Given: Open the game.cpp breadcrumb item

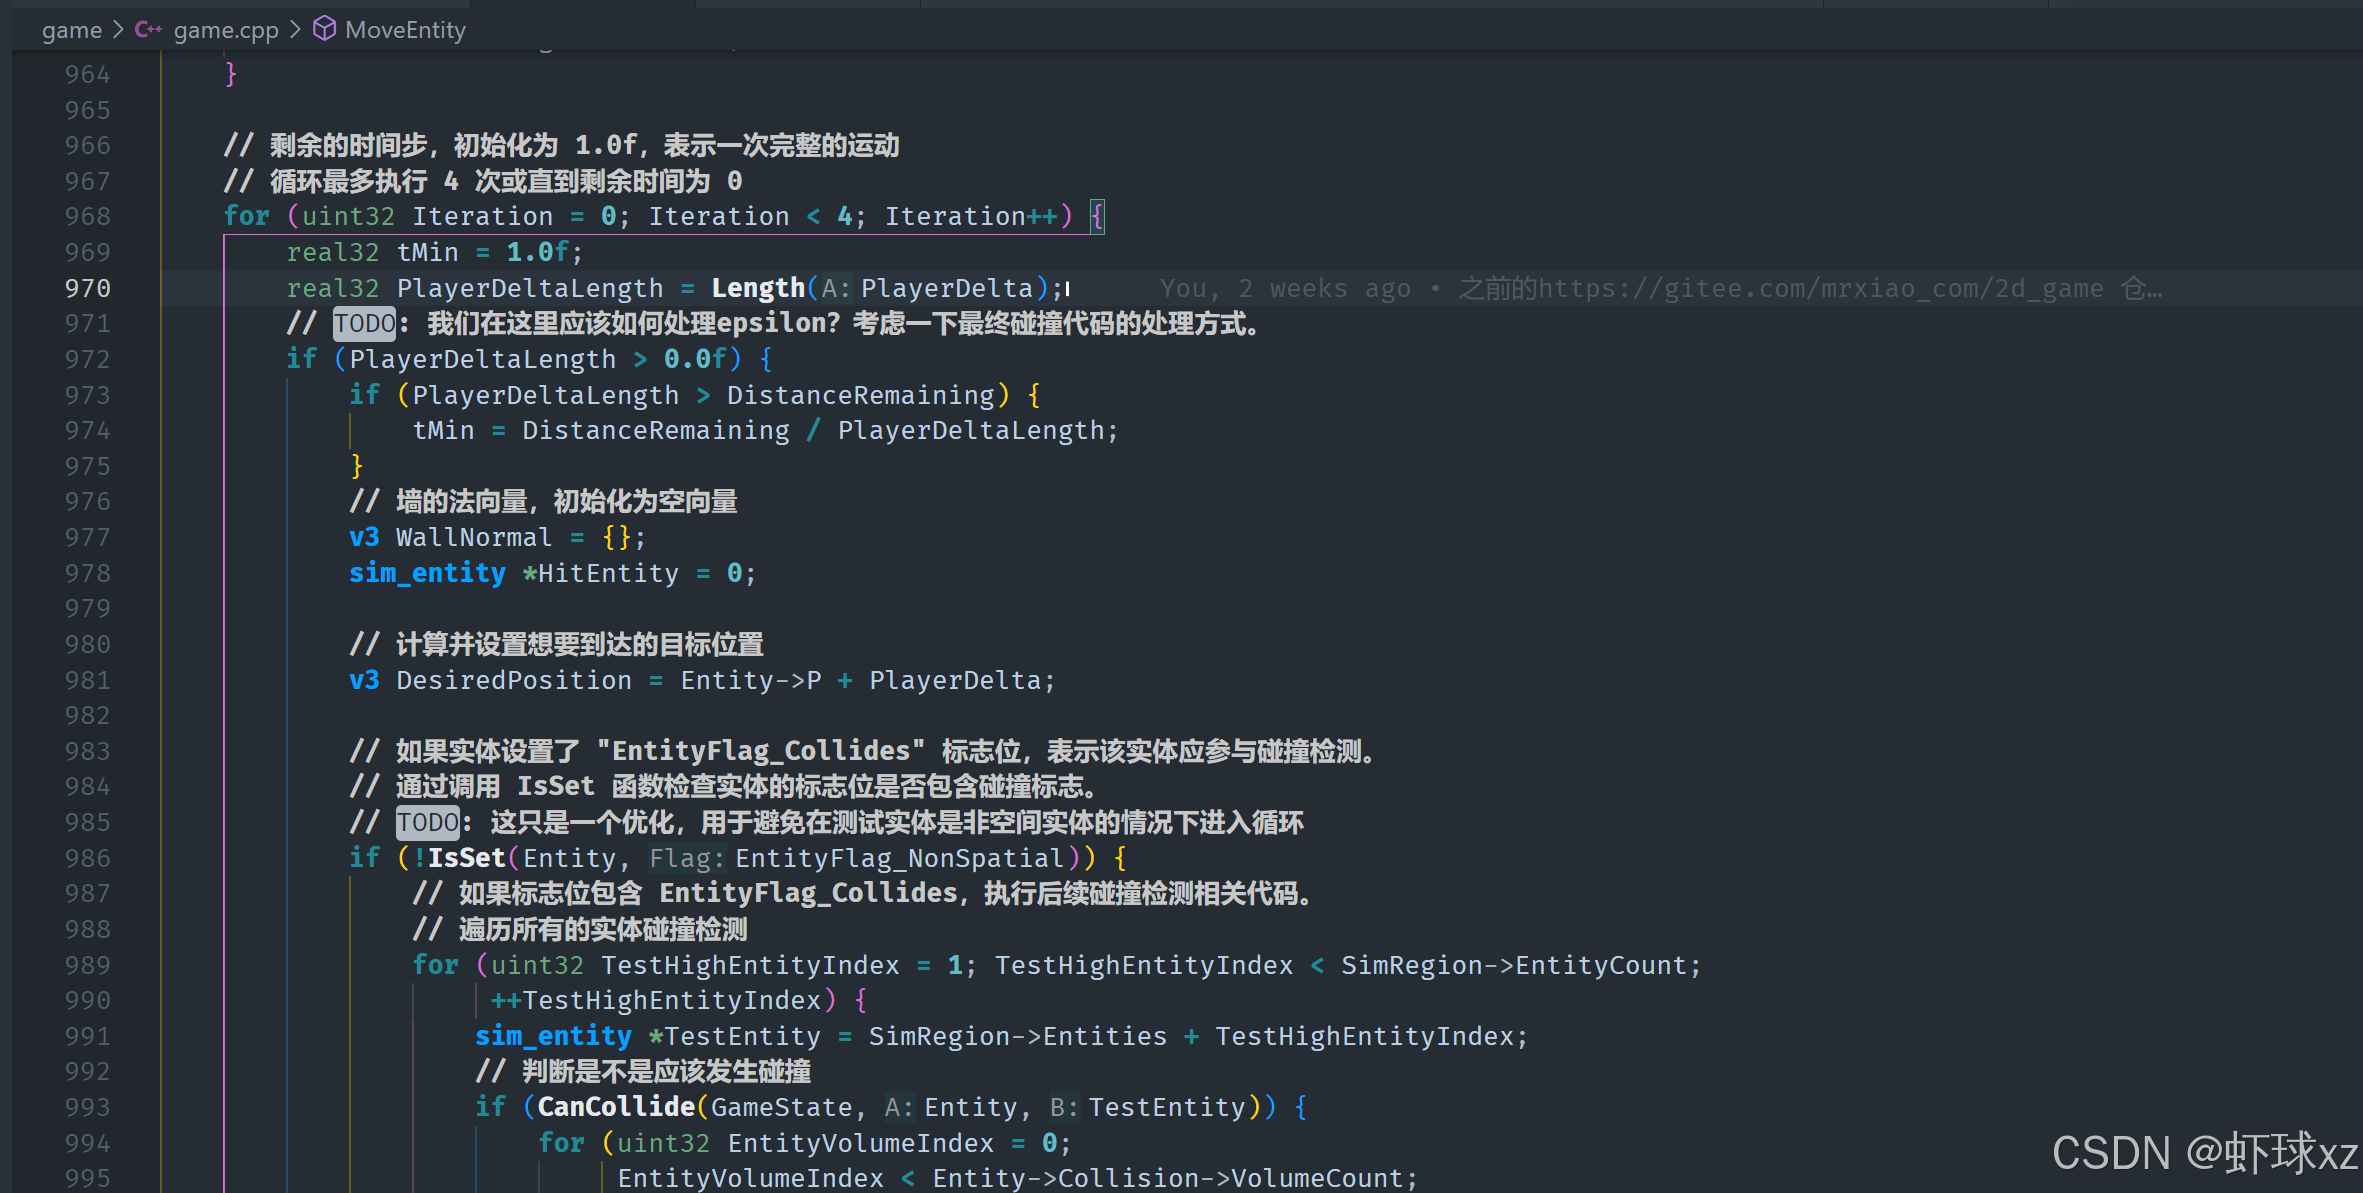Looking at the screenshot, I should tap(226, 30).
